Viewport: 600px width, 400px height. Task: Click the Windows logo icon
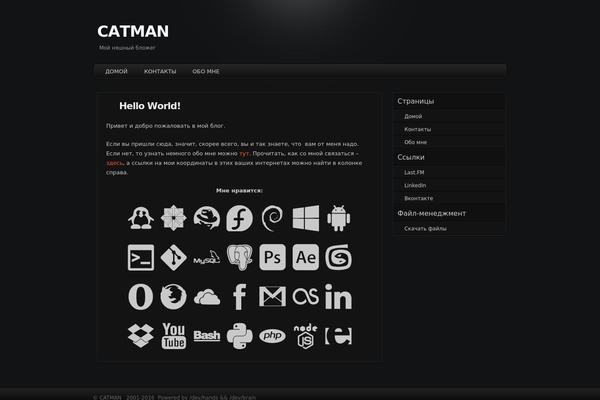305,218
